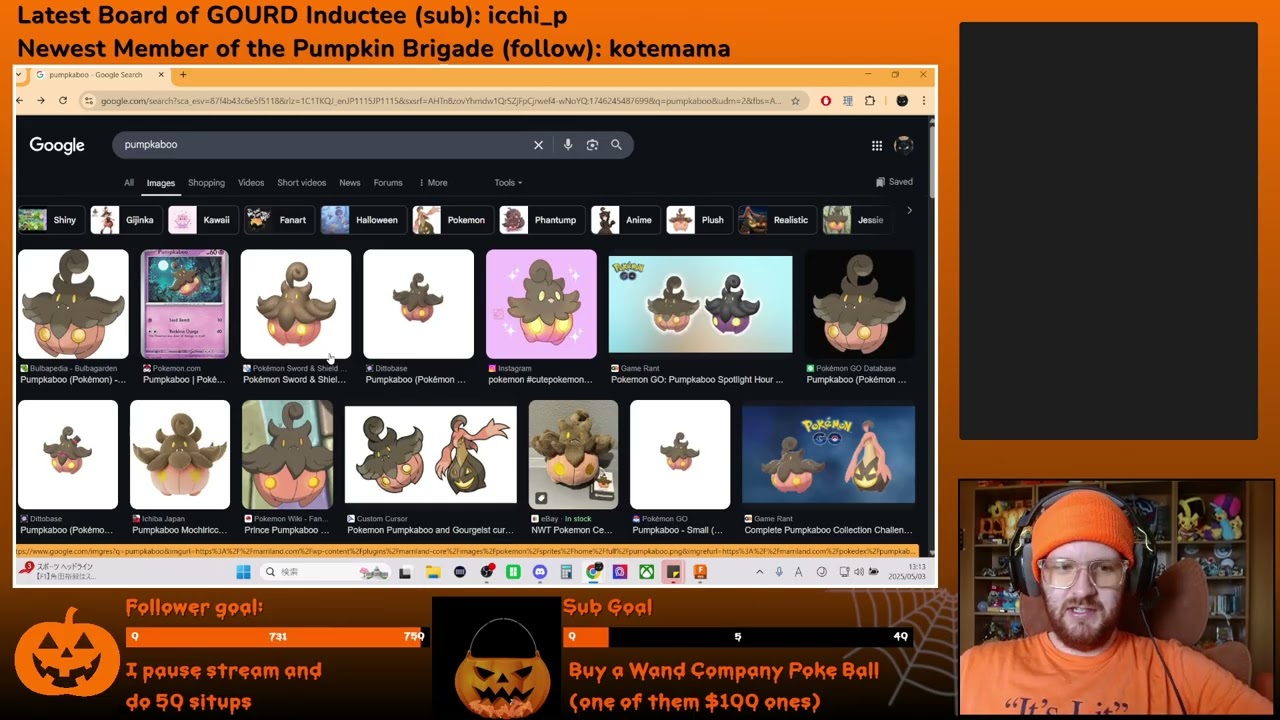Close the pumpkaboo Google Search tab
The height and width of the screenshot is (720, 1280).
(x=160, y=75)
